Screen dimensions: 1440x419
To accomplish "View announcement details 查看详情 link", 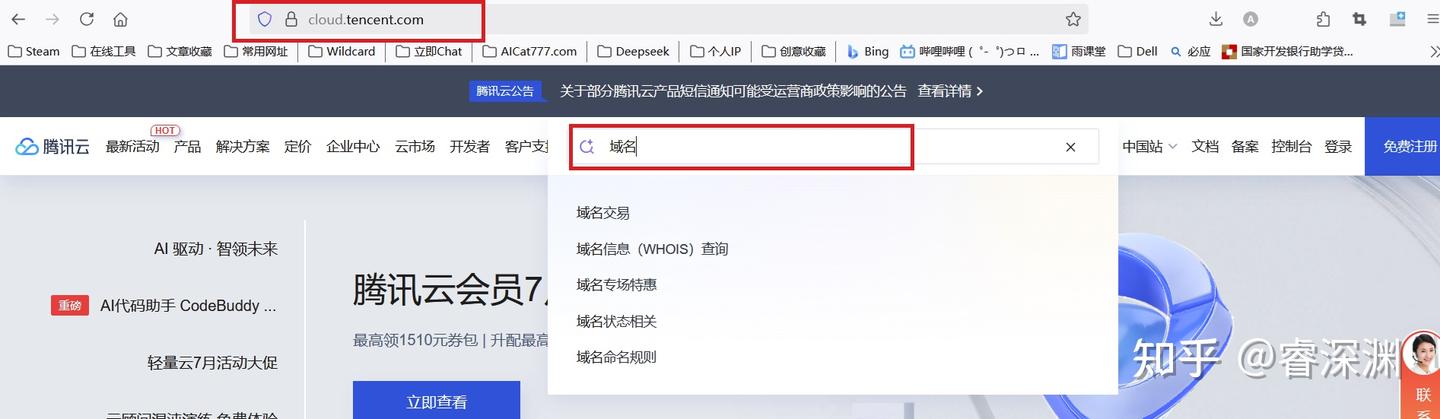I will 950,91.
